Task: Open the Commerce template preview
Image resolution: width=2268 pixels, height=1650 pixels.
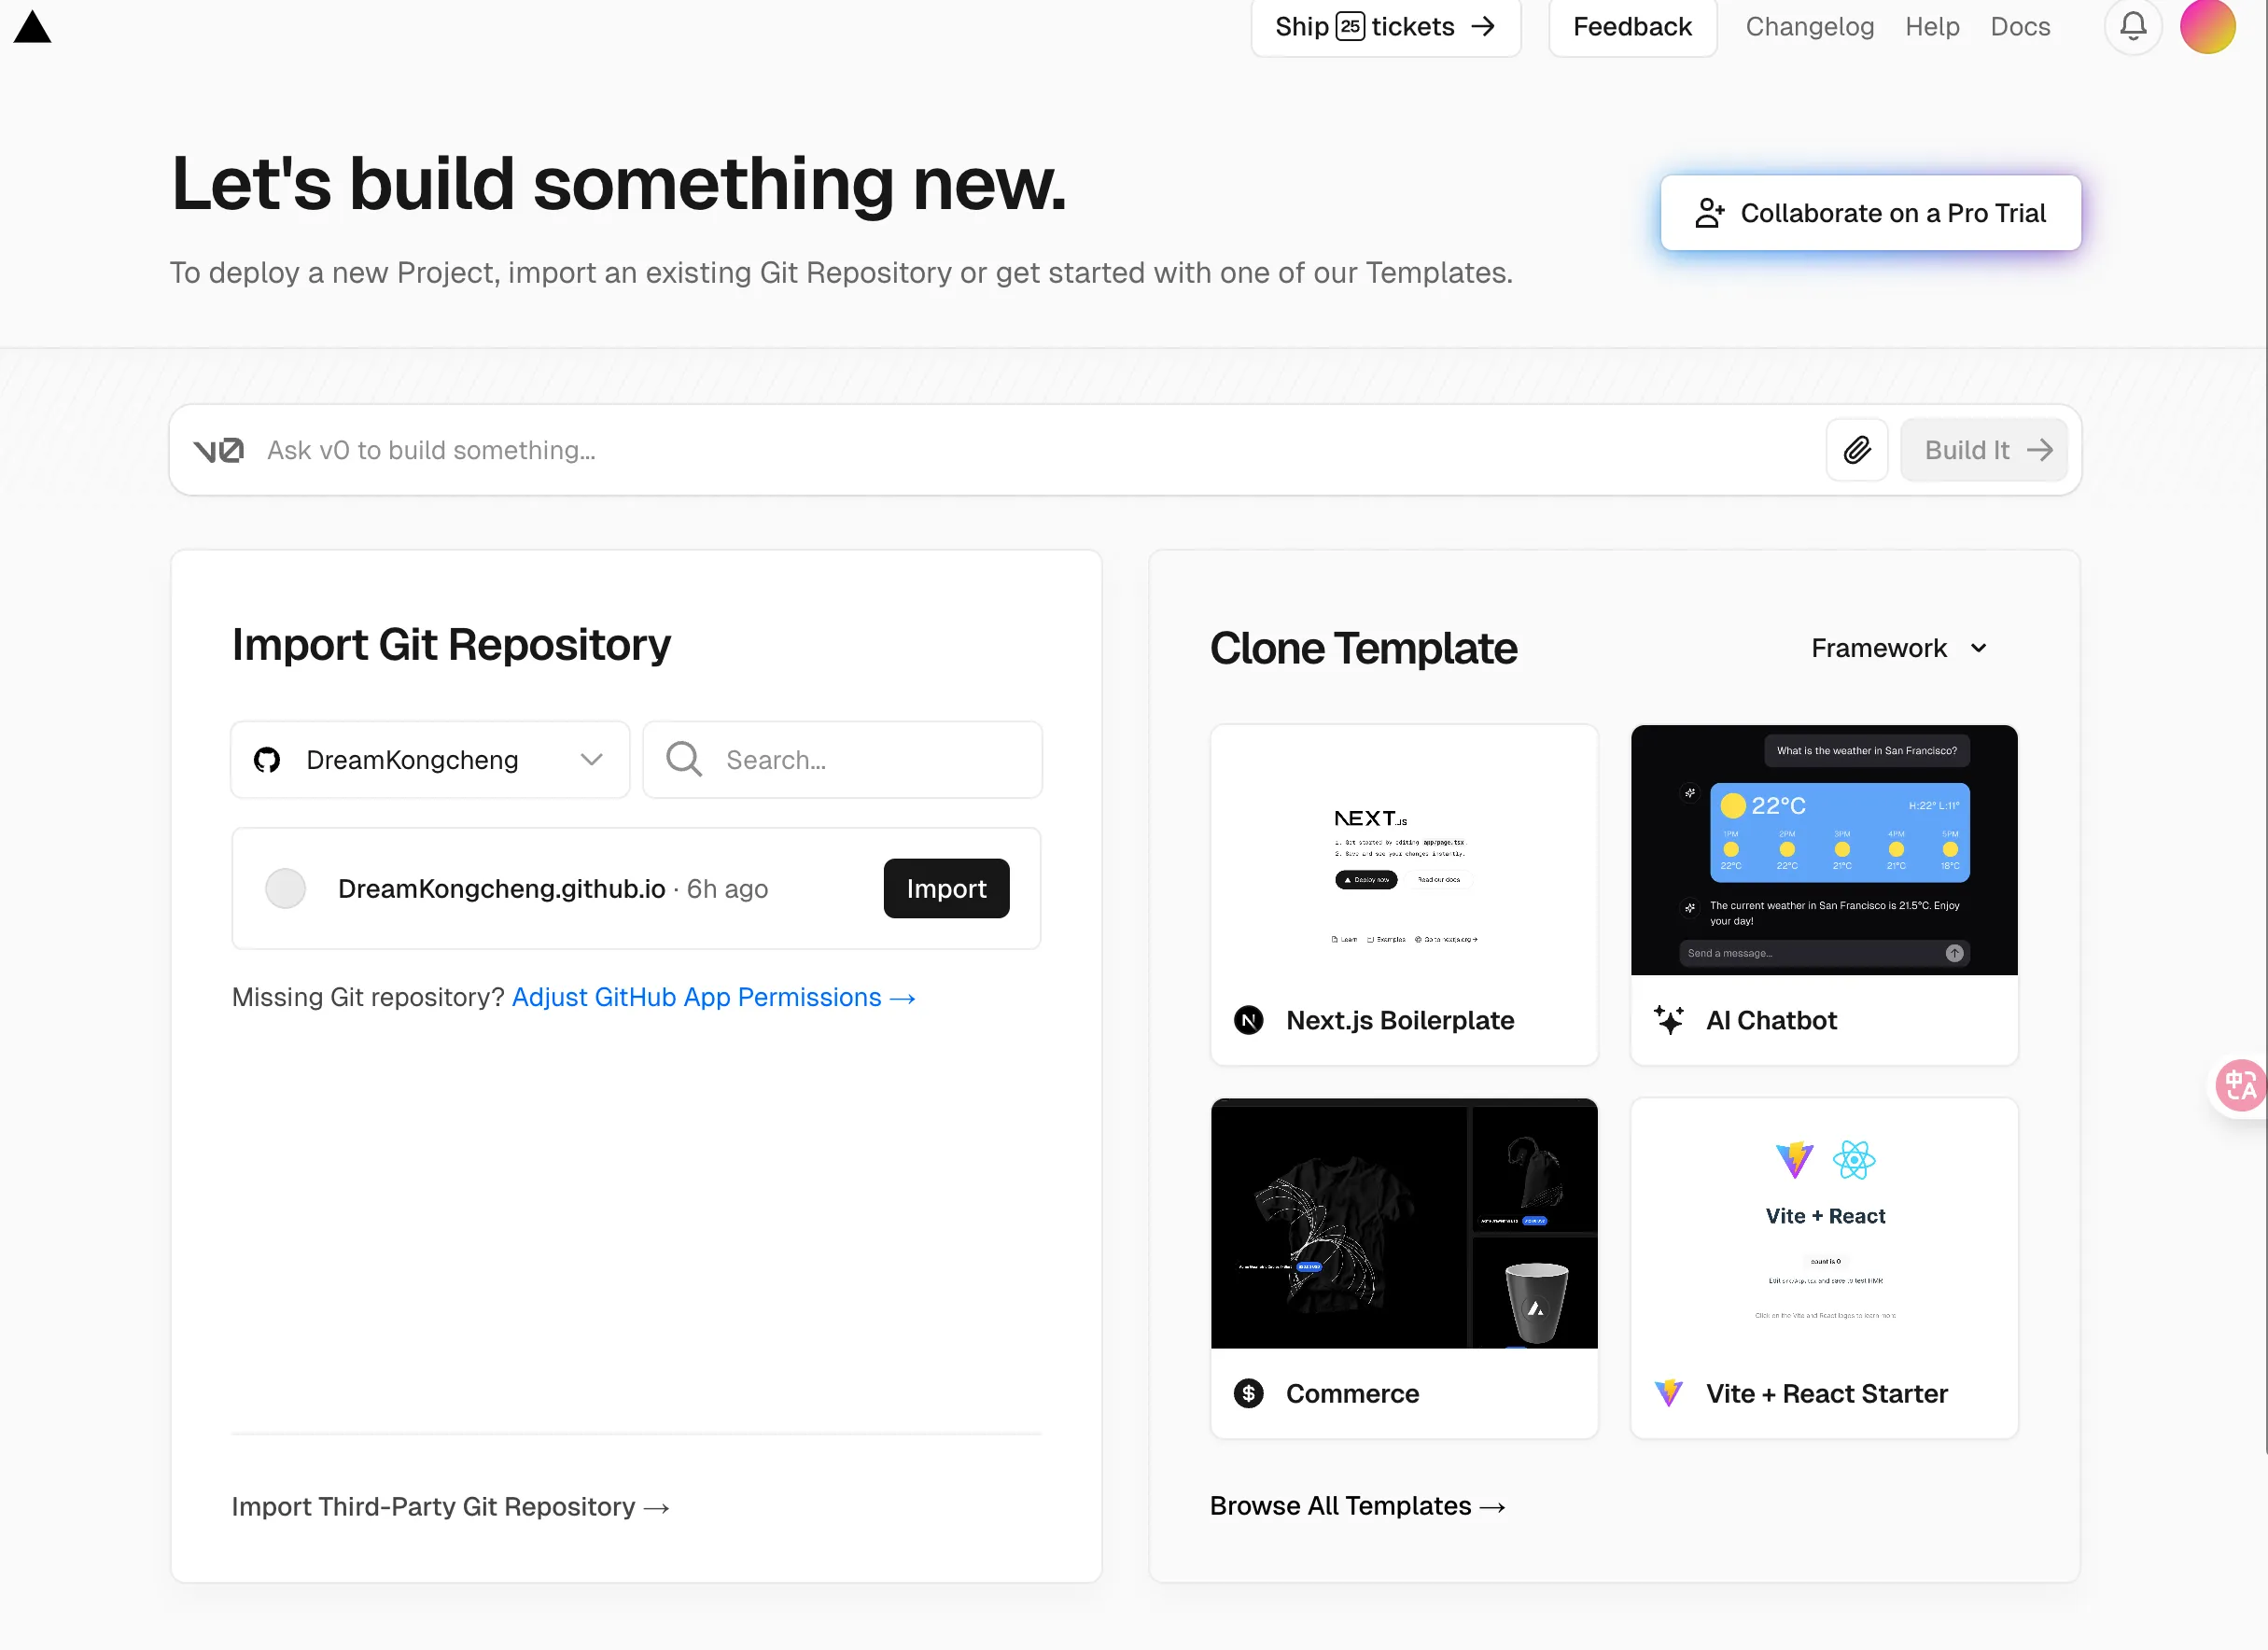Action: (x=1404, y=1224)
